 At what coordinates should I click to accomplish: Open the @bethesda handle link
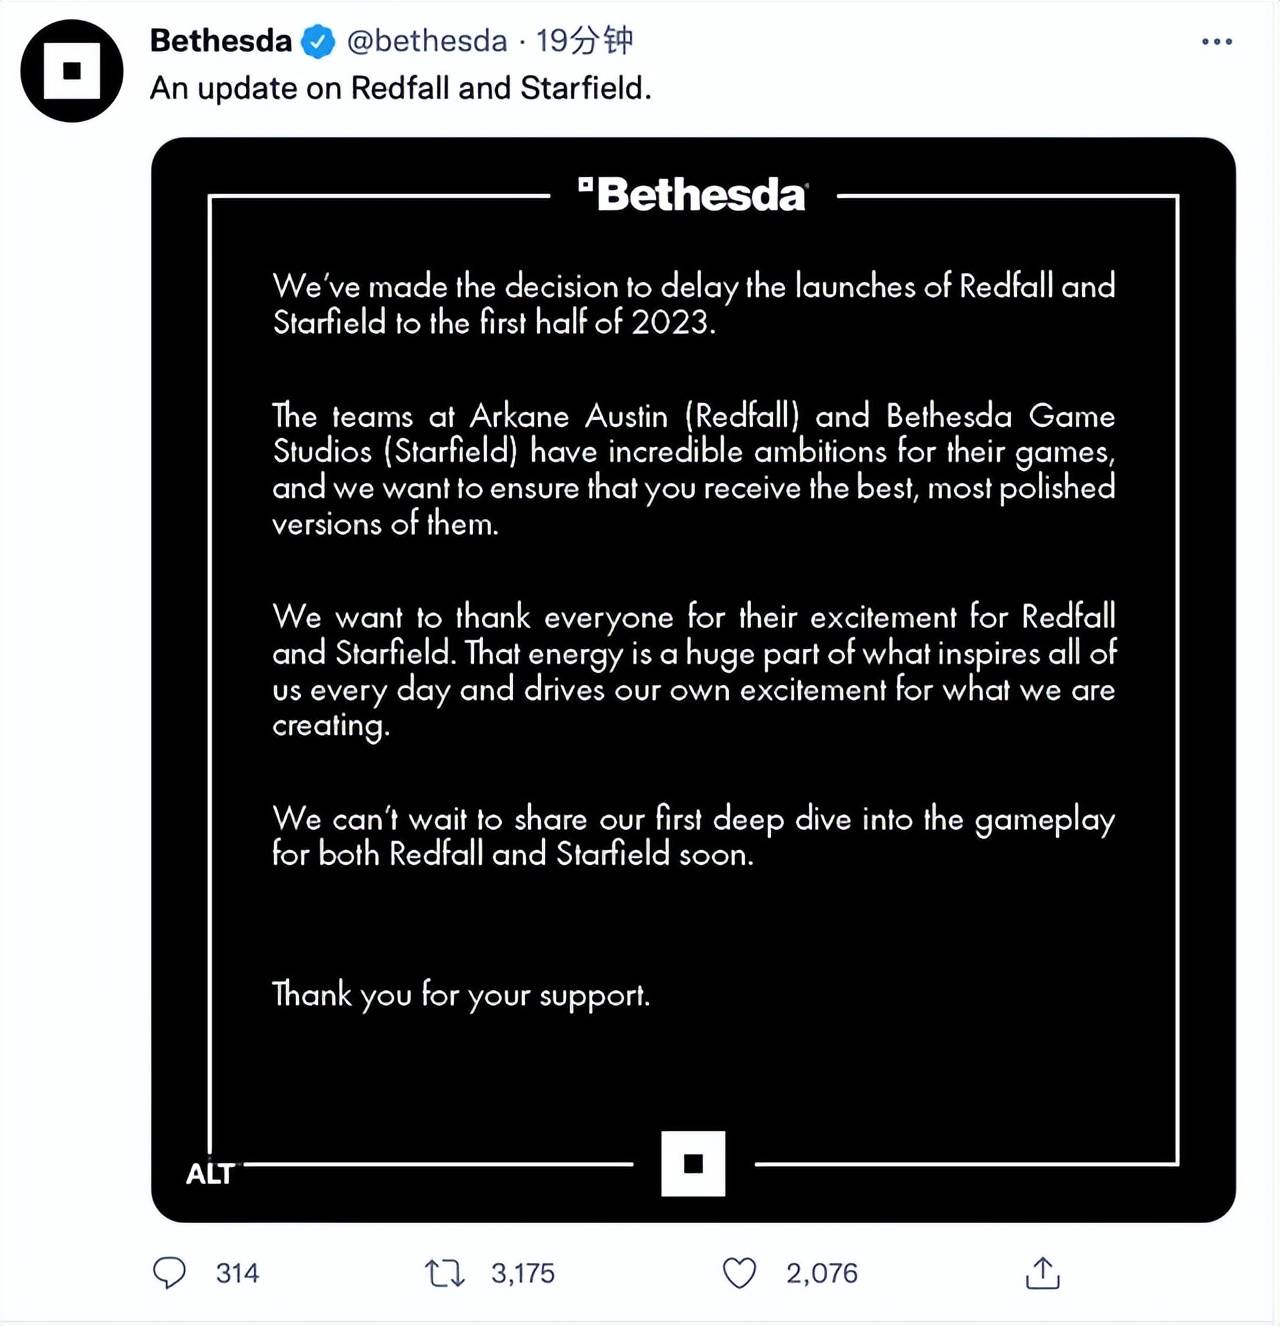click(427, 41)
